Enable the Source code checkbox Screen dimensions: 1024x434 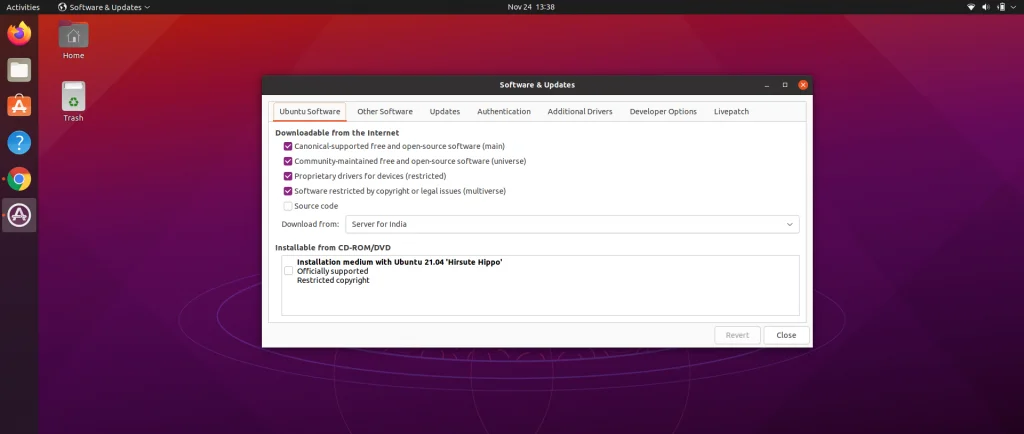point(288,206)
